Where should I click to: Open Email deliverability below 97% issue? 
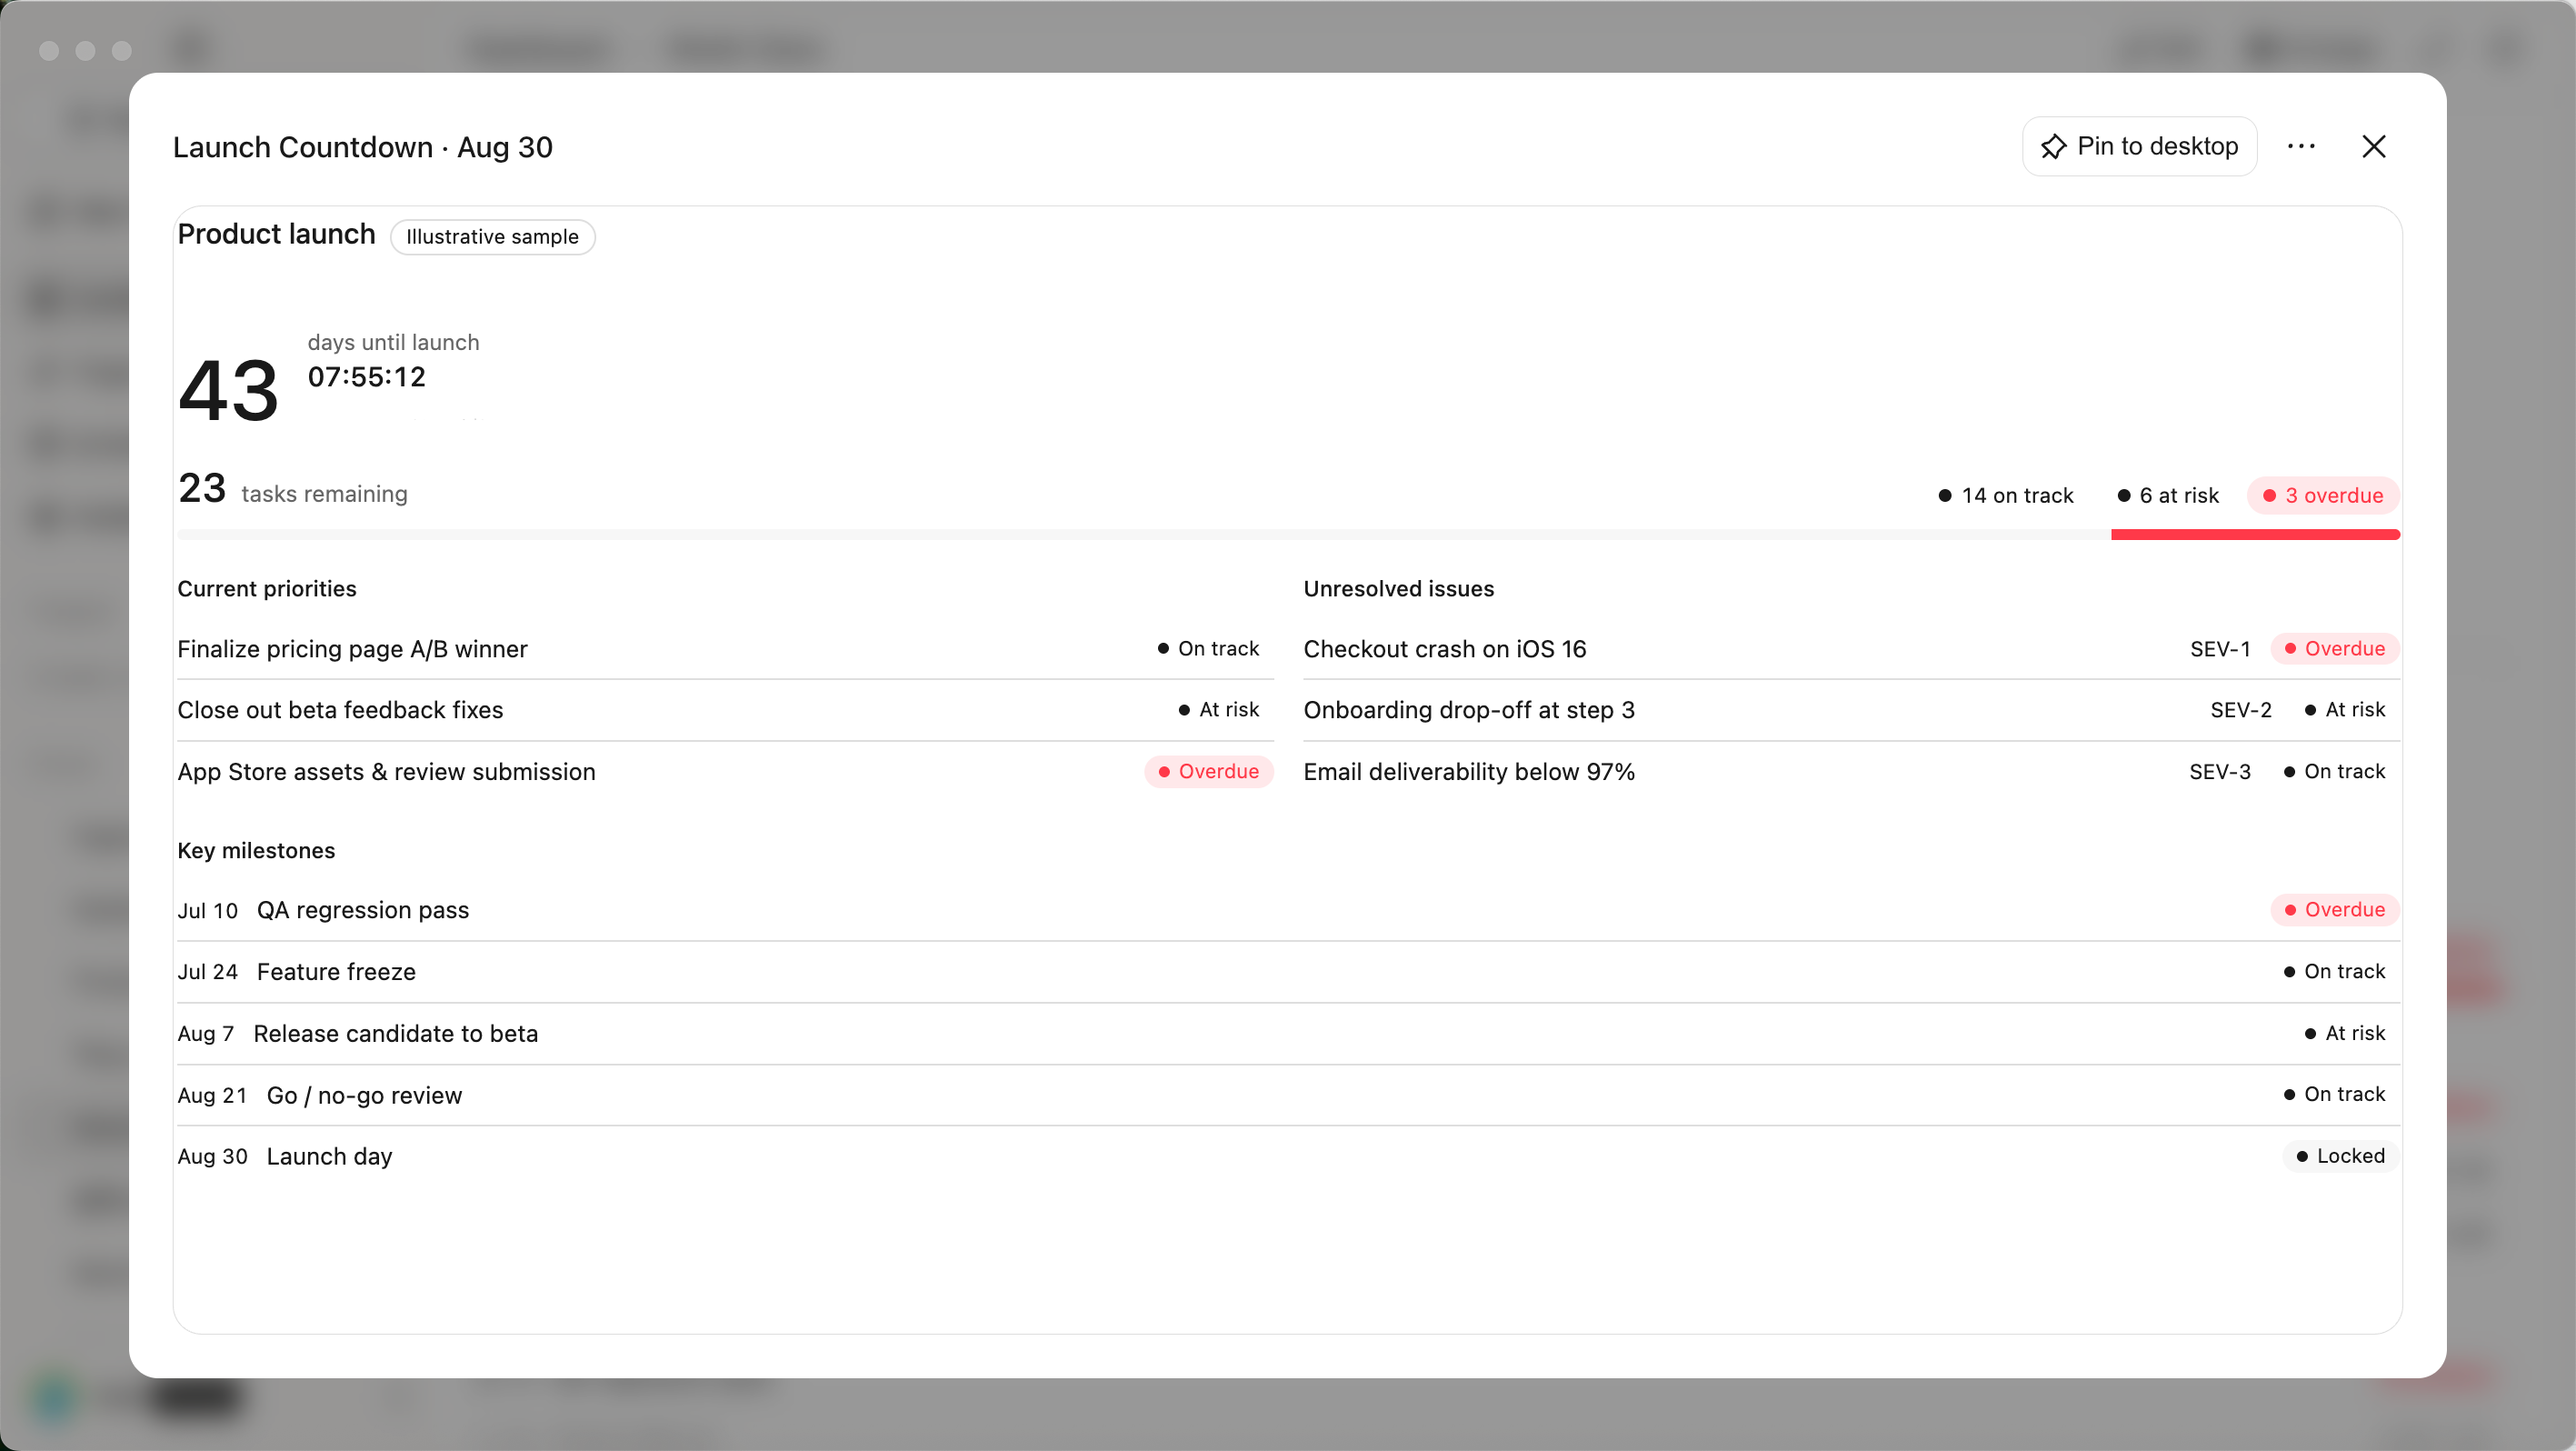(x=1851, y=772)
